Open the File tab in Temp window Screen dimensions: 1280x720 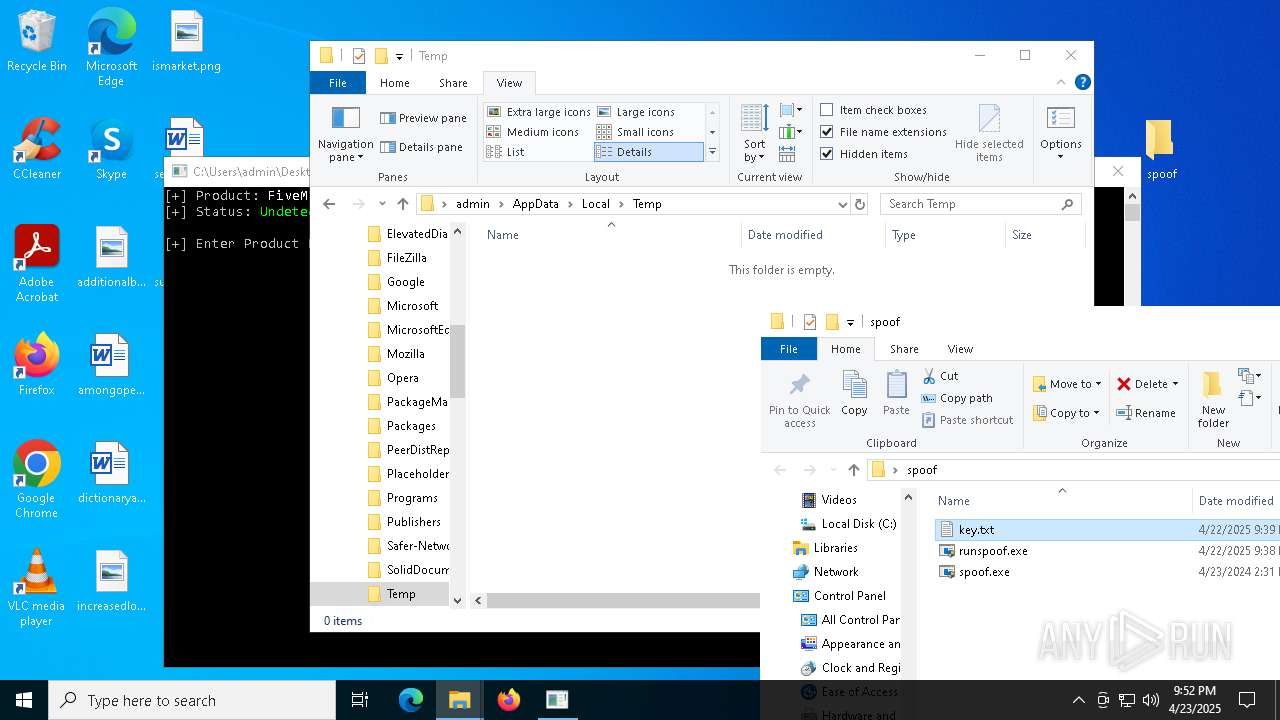338,83
